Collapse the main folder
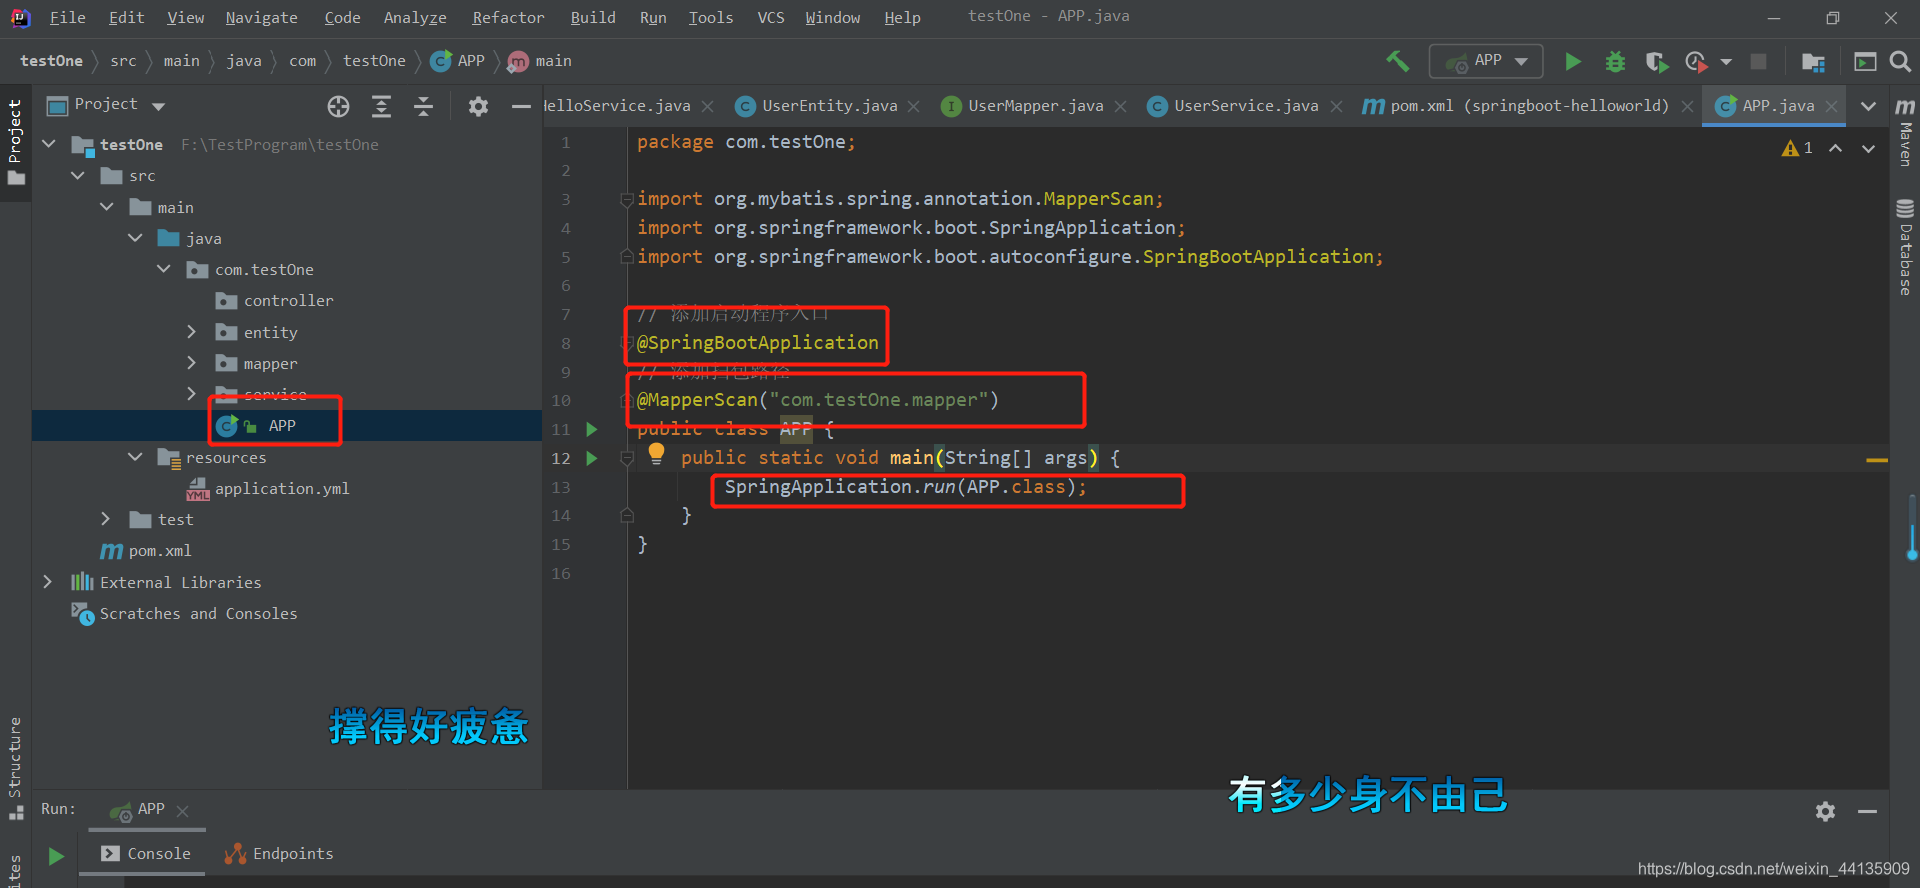The height and width of the screenshot is (888, 1920). click(x=107, y=207)
